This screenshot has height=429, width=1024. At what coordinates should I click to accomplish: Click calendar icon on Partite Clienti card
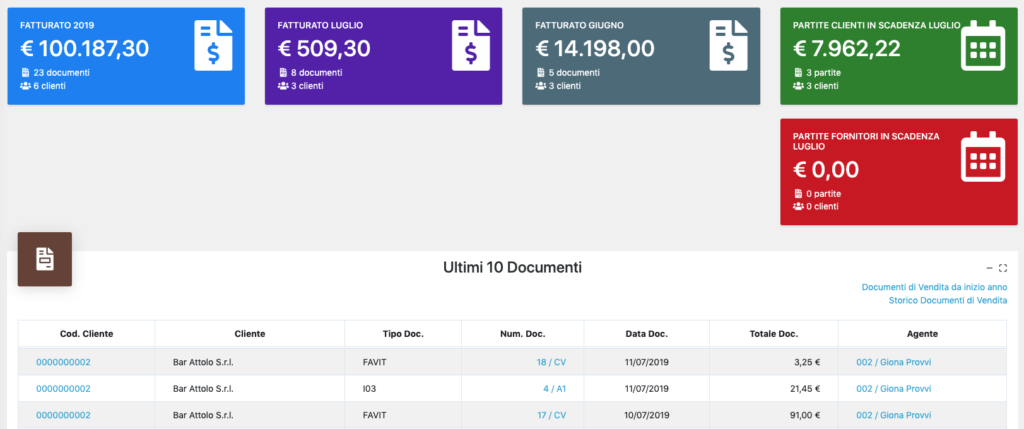(x=982, y=45)
